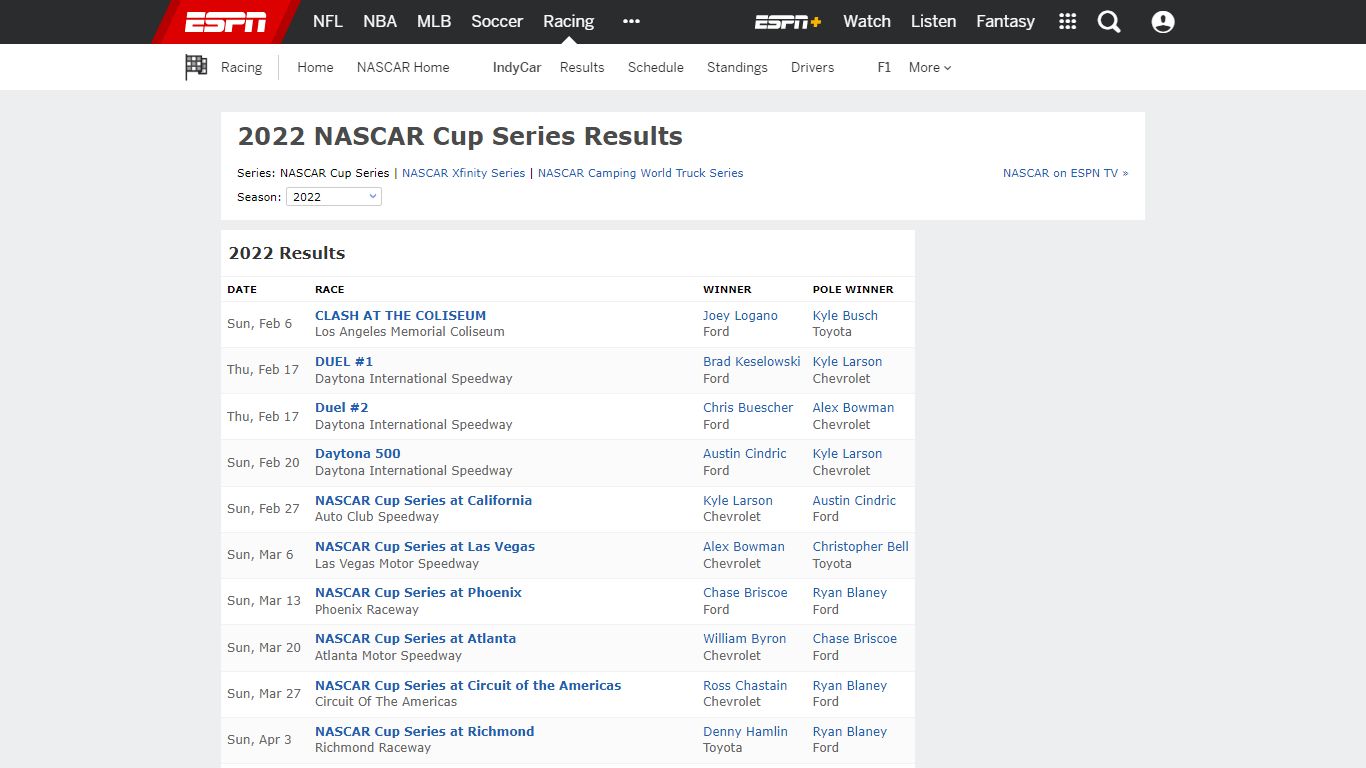Open CLASH AT THE COLISEUM race
Screen dimensions: 1366x768
(400, 315)
